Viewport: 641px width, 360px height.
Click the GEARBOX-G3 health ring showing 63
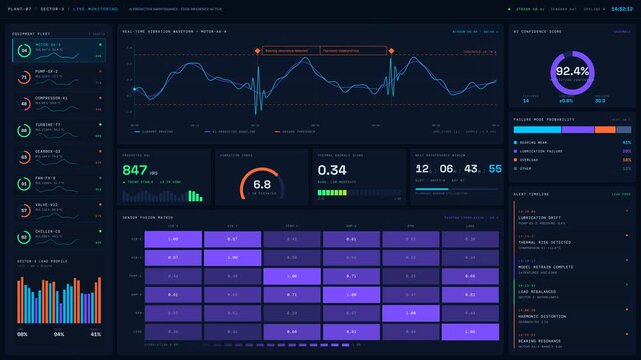[x=24, y=157]
